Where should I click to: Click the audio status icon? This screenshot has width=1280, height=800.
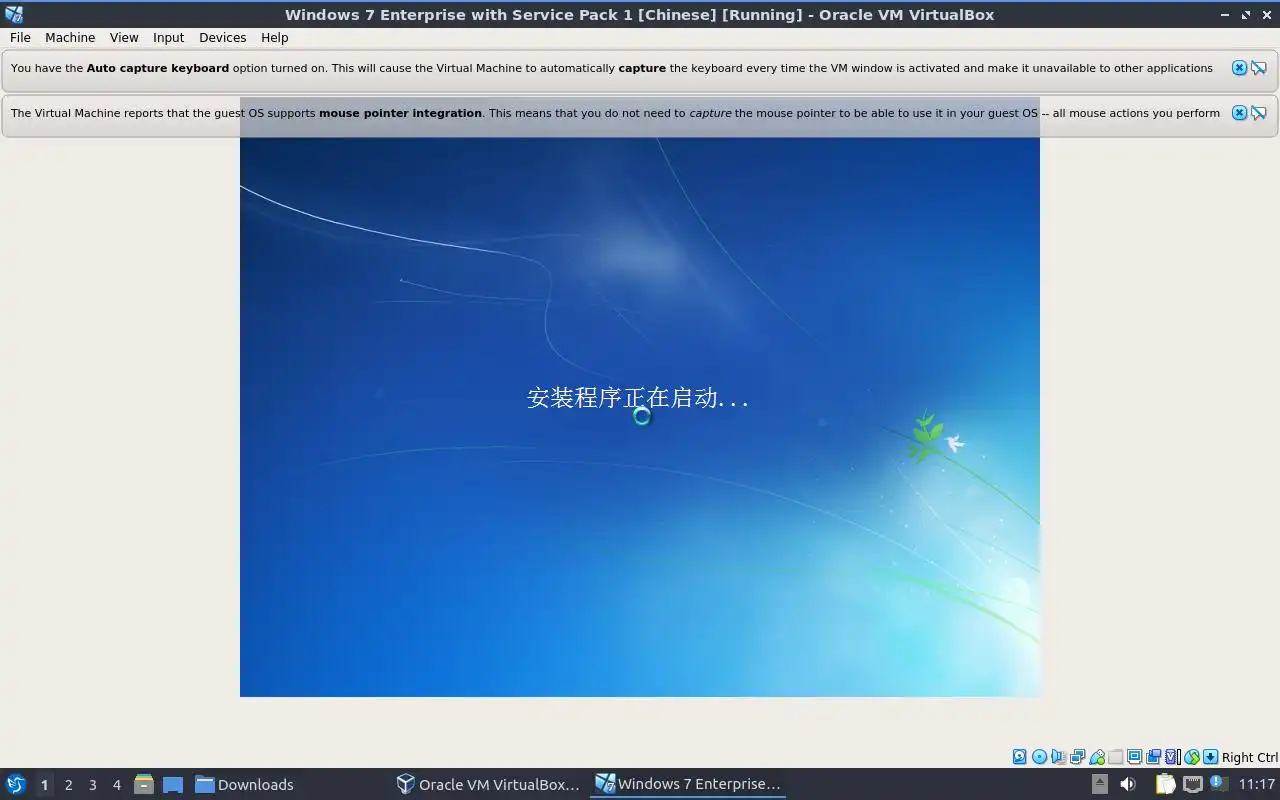[x=1058, y=757]
